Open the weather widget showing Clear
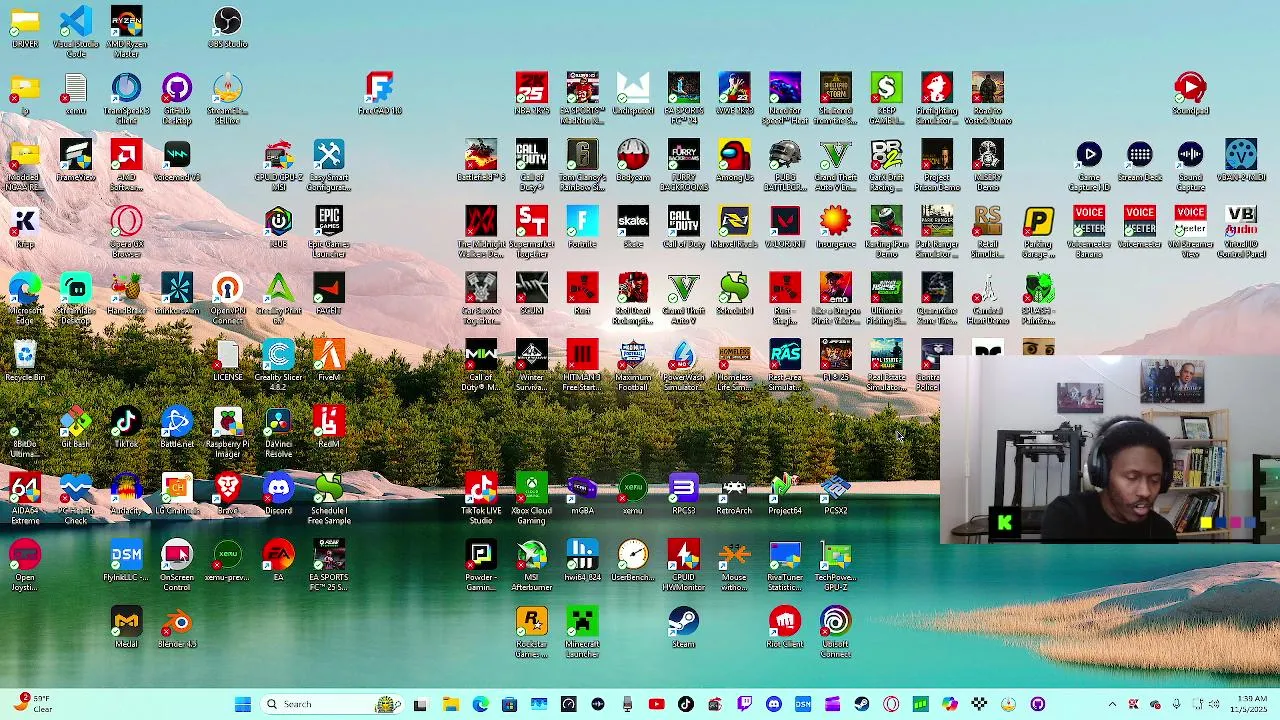Image resolution: width=1280 pixels, height=720 pixels. pyautogui.click(x=32, y=704)
